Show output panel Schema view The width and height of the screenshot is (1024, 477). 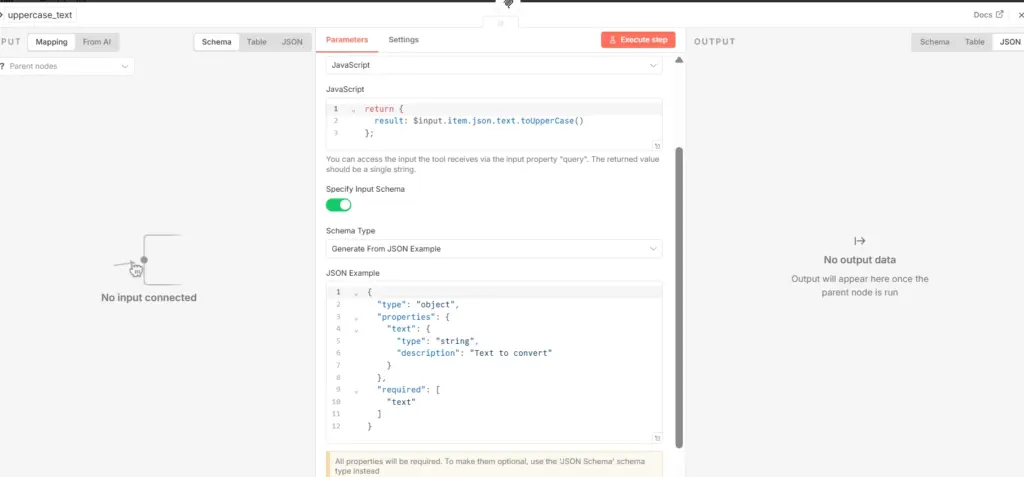coord(935,42)
